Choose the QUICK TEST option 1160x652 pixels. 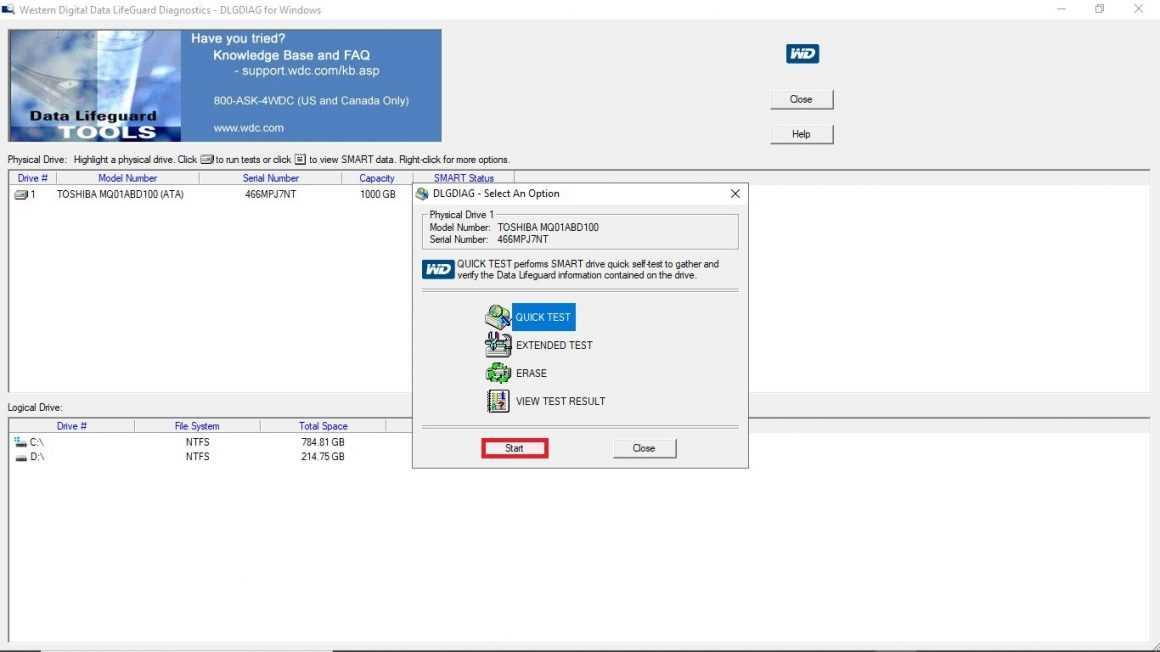pyautogui.click(x=543, y=317)
